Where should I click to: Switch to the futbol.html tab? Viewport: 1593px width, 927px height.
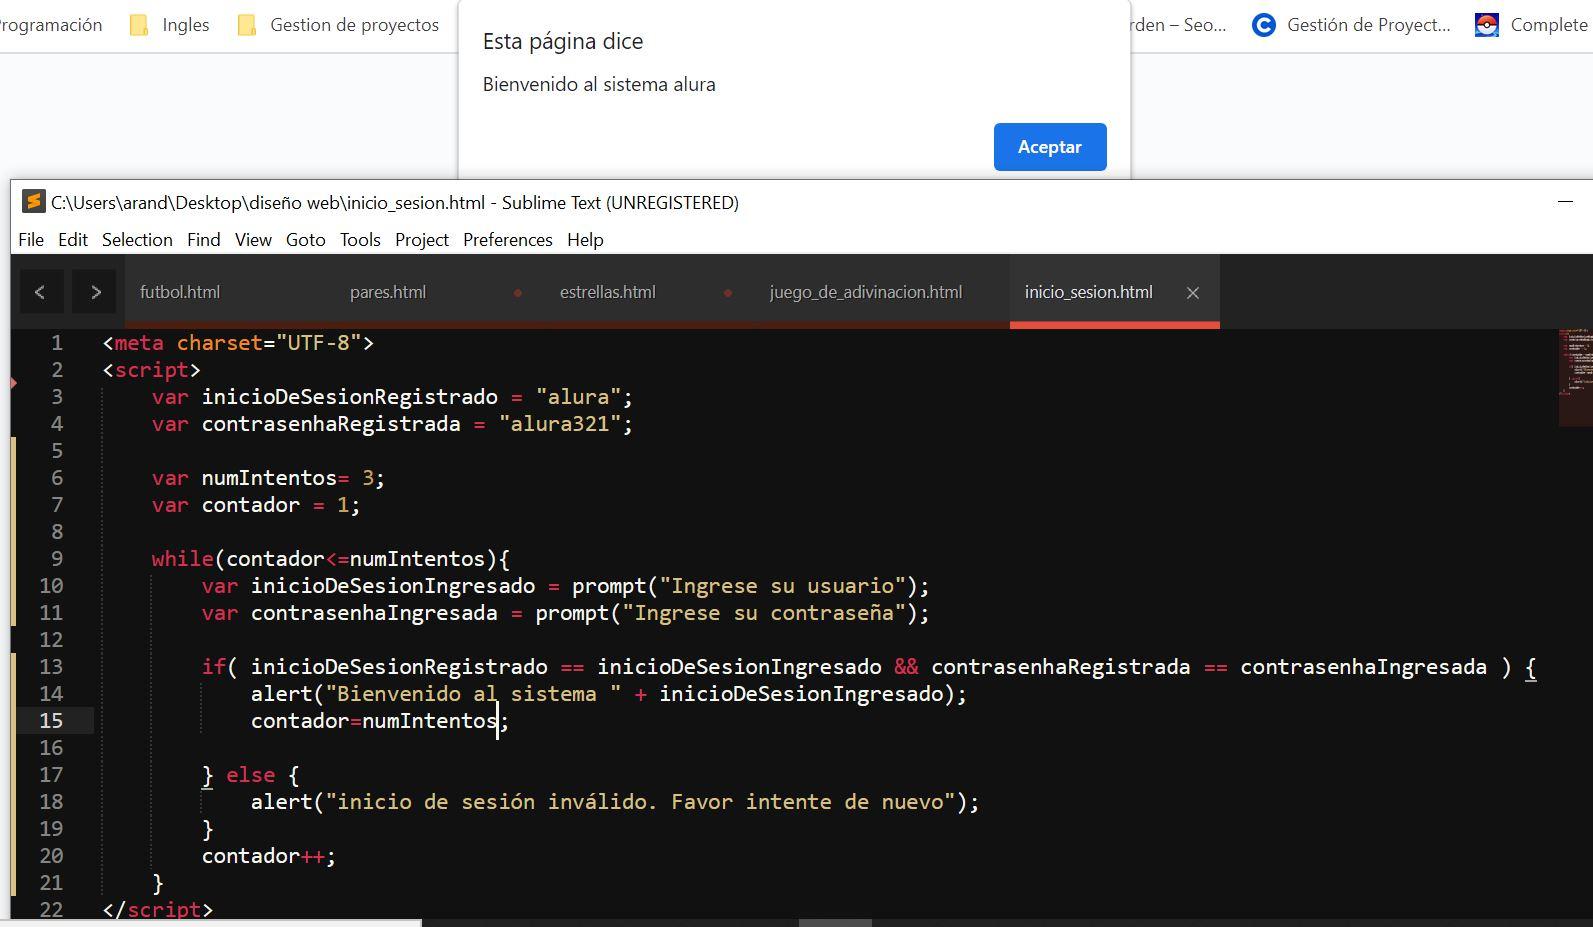(180, 292)
